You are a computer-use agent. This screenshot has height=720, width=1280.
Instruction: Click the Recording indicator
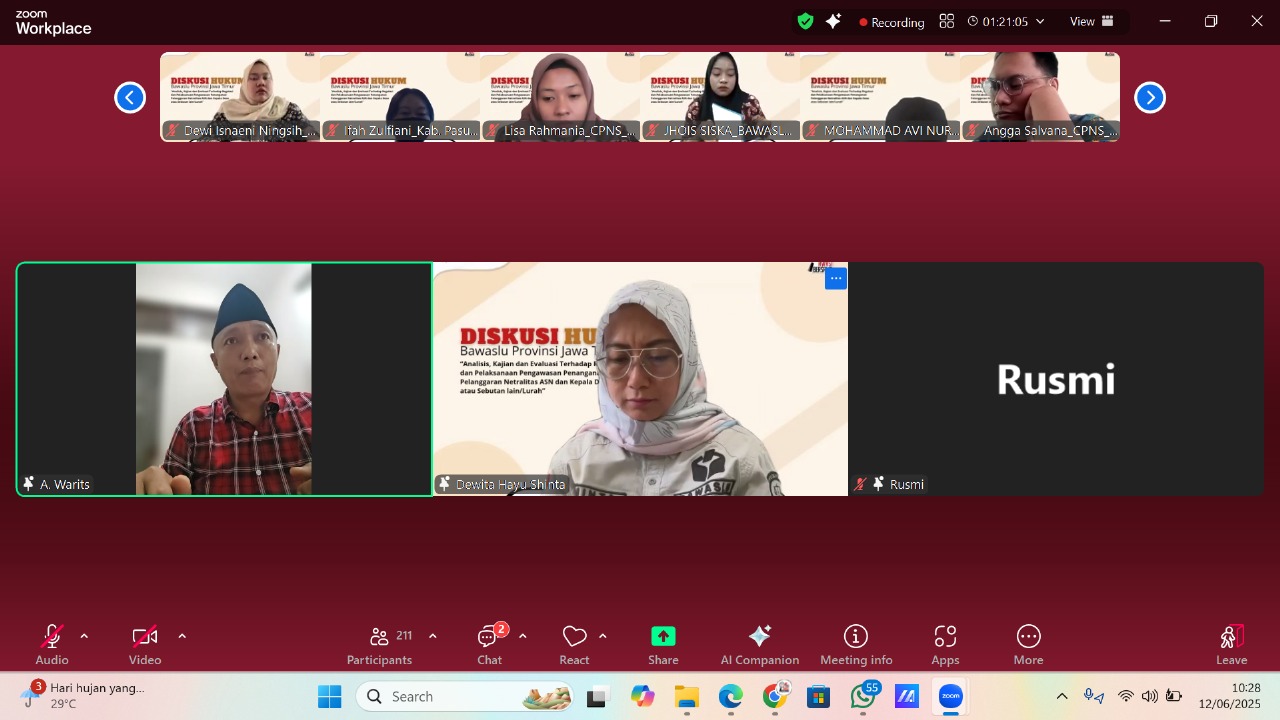pos(890,21)
